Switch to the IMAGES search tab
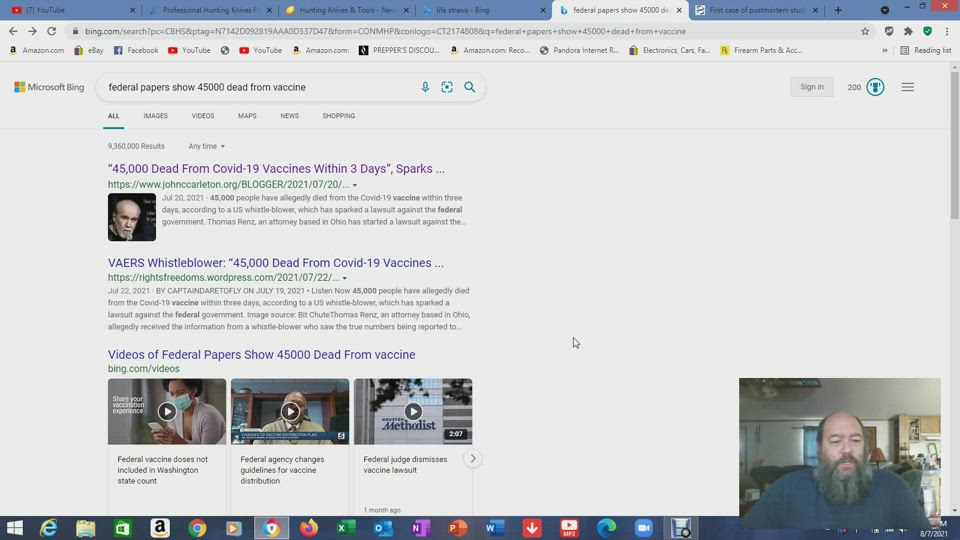The image size is (960, 540). point(155,116)
